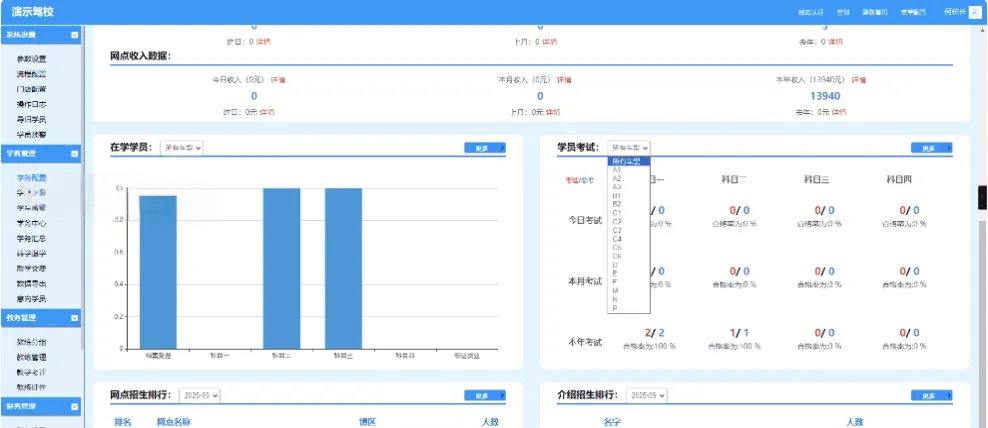Open the 介绍招生排行 month dropdown
Image resolution: width=988 pixels, height=428 pixels.
646,395
